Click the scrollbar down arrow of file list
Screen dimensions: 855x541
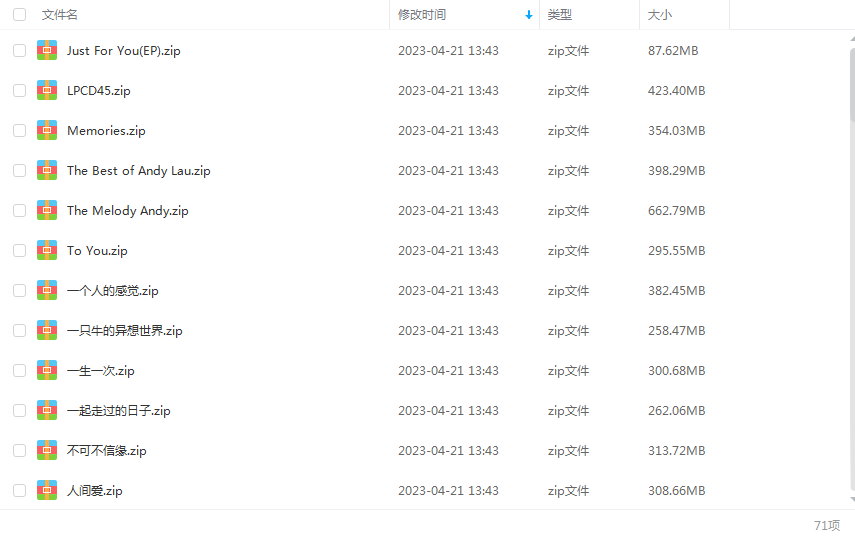852,500
